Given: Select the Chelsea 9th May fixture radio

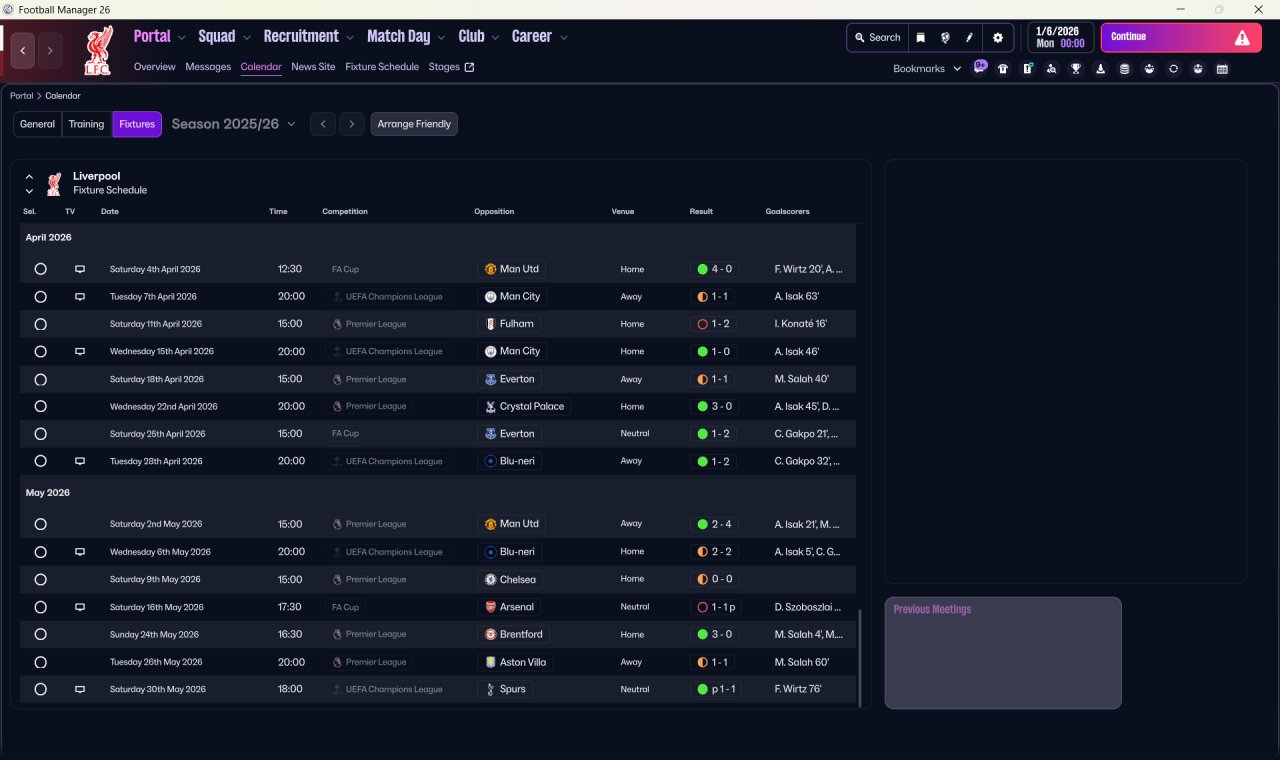Looking at the screenshot, I should (40, 579).
